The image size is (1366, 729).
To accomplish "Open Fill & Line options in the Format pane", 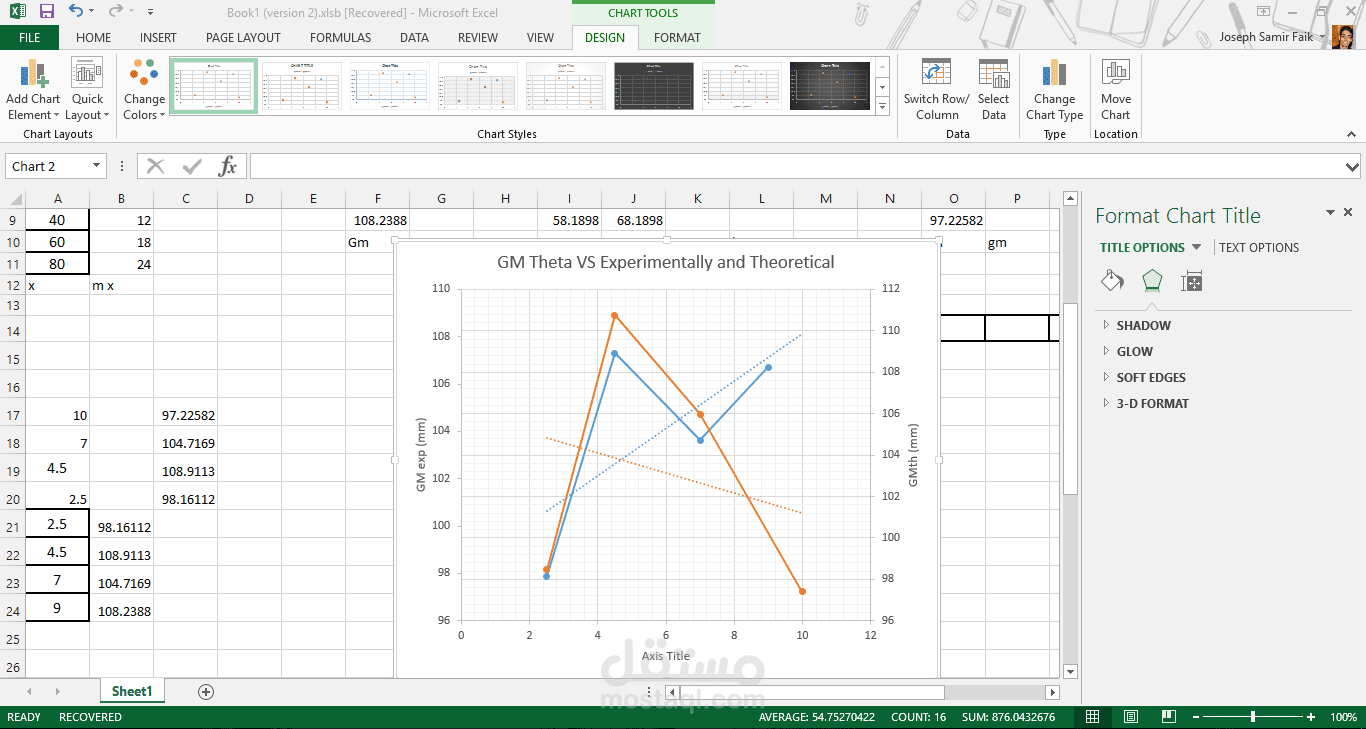I will tap(1111, 281).
